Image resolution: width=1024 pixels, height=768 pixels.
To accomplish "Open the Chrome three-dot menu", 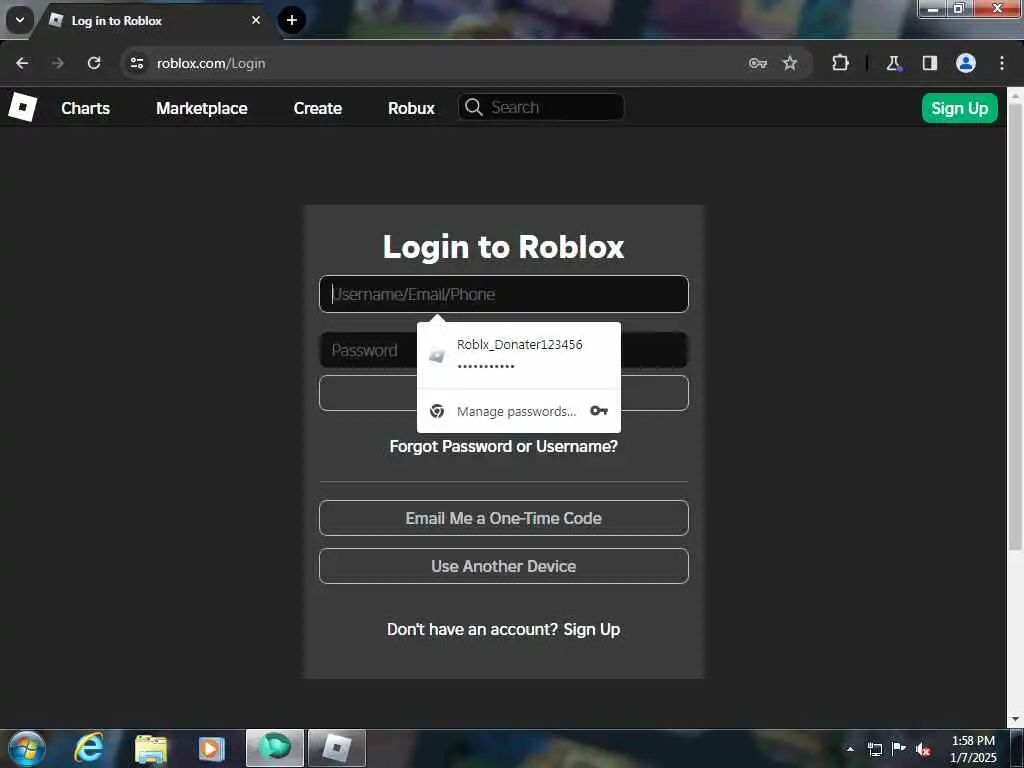I will click(1002, 63).
